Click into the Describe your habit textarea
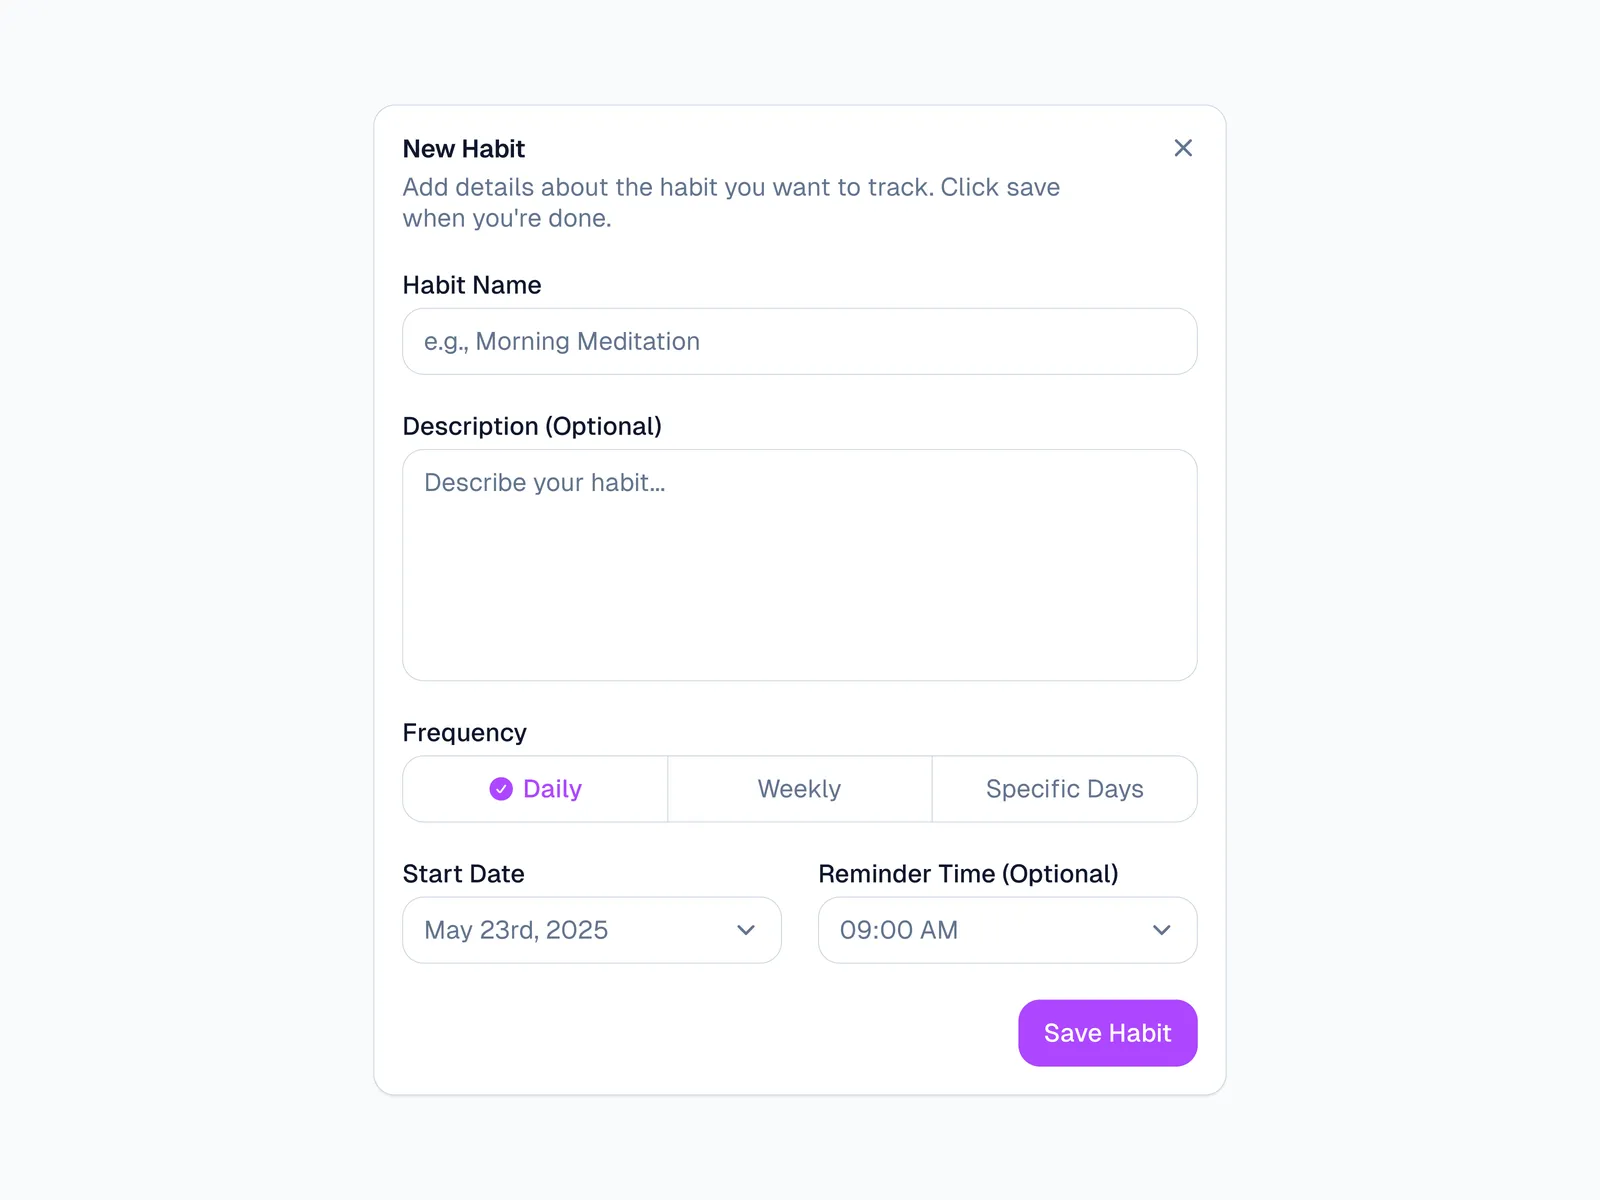 click(x=799, y=565)
